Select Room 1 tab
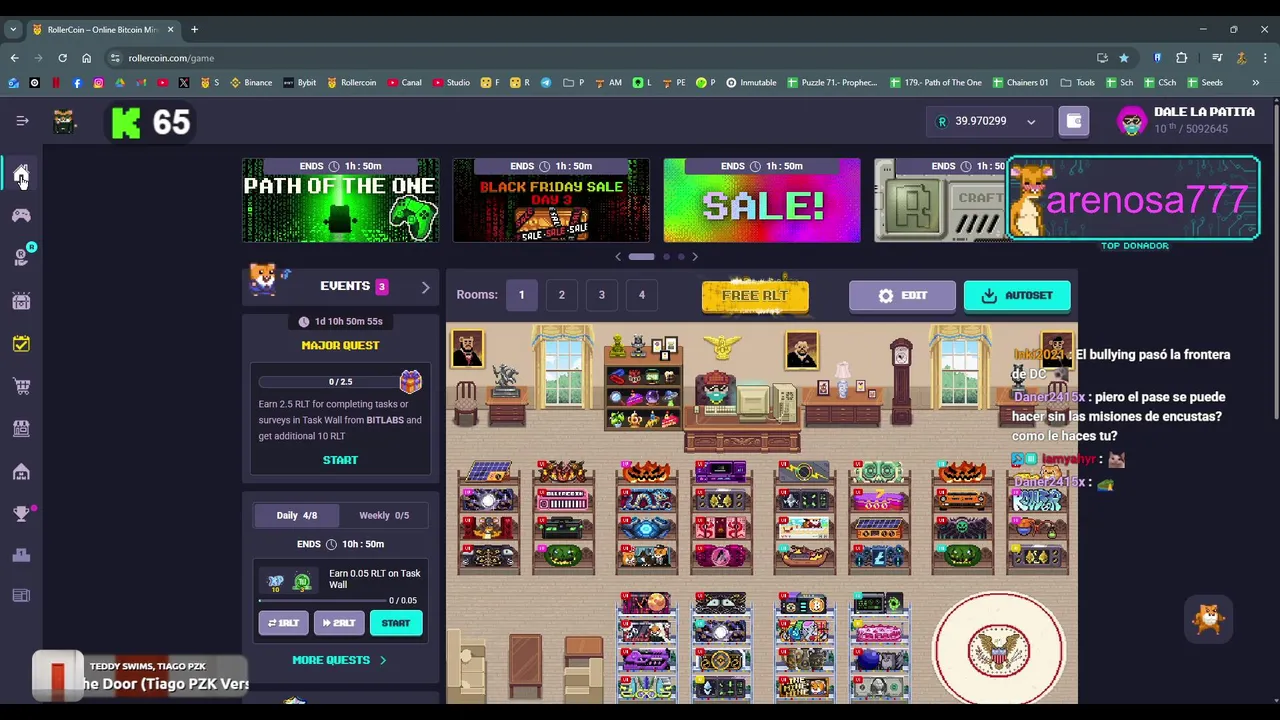 point(521,295)
